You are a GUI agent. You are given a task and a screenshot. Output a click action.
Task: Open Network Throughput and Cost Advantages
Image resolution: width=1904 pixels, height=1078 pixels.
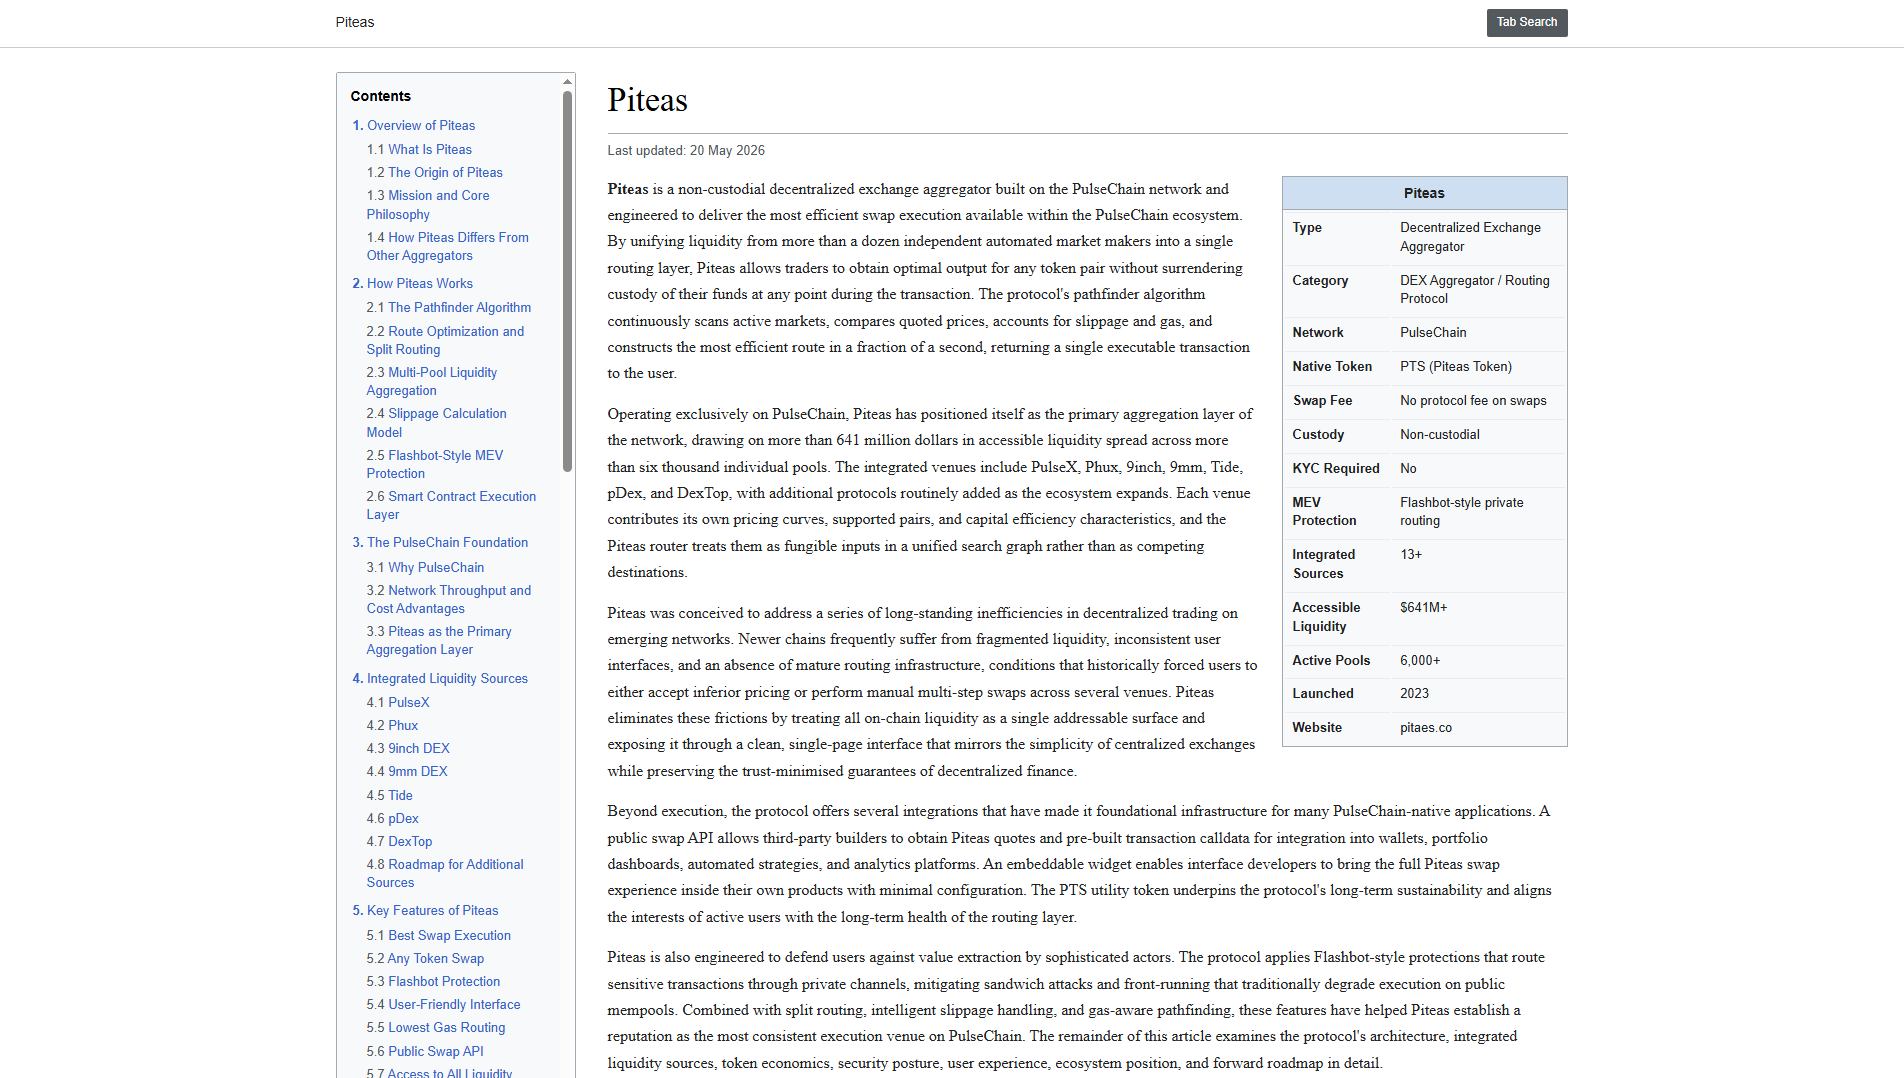point(448,599)
